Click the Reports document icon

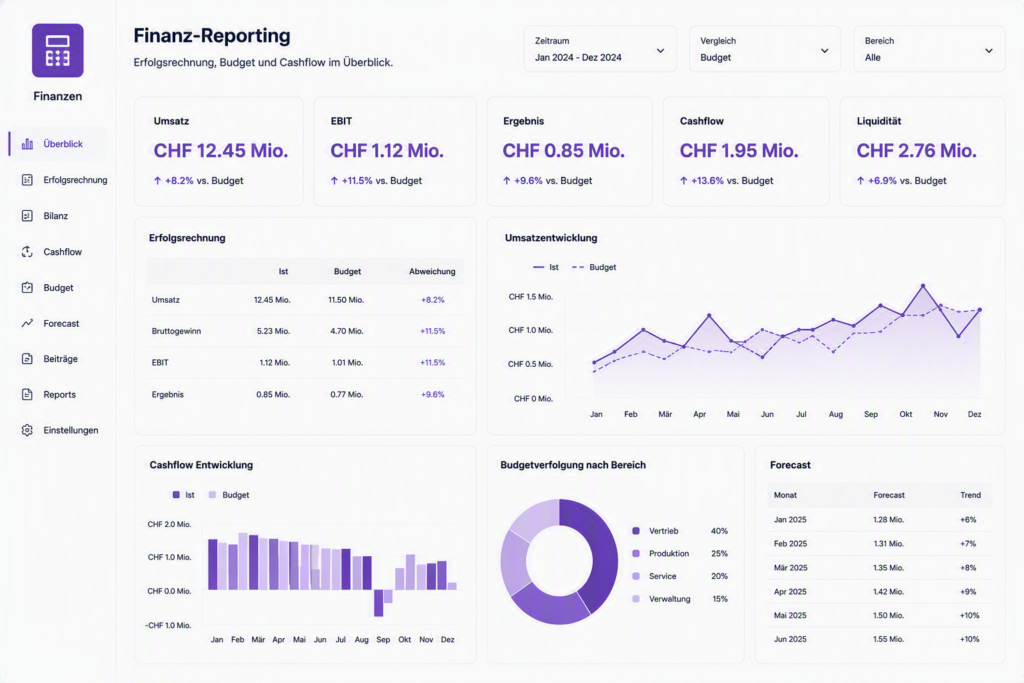click(27, 394)
